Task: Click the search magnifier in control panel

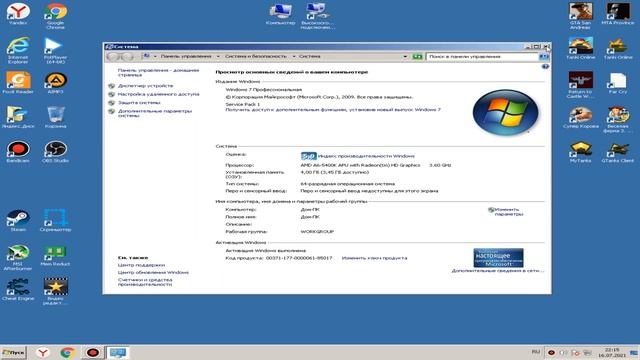Action: click(x=544, y=56)
